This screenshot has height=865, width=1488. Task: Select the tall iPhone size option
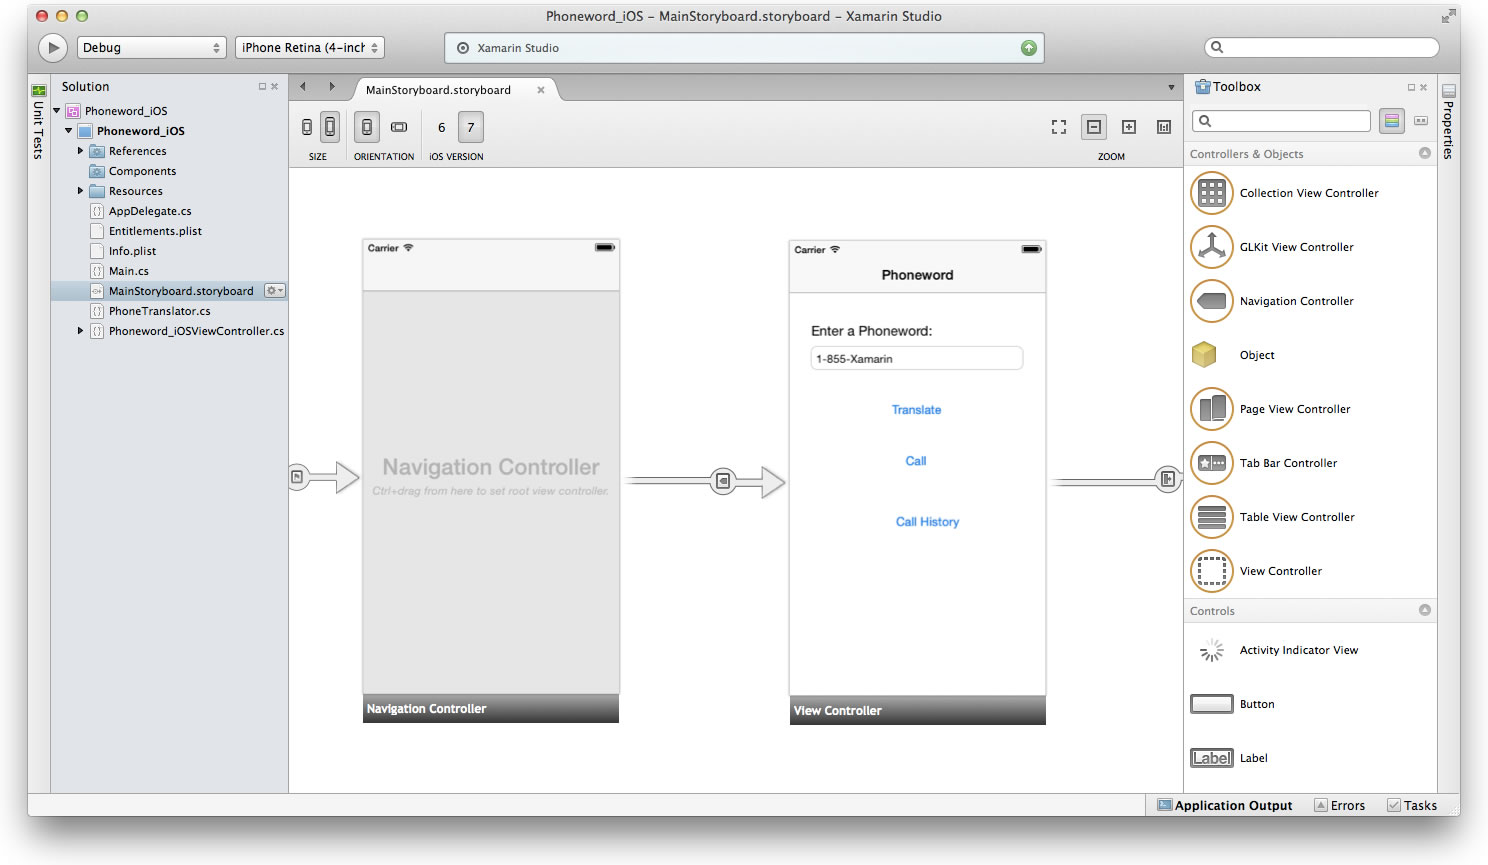click(x=330, y=127)
